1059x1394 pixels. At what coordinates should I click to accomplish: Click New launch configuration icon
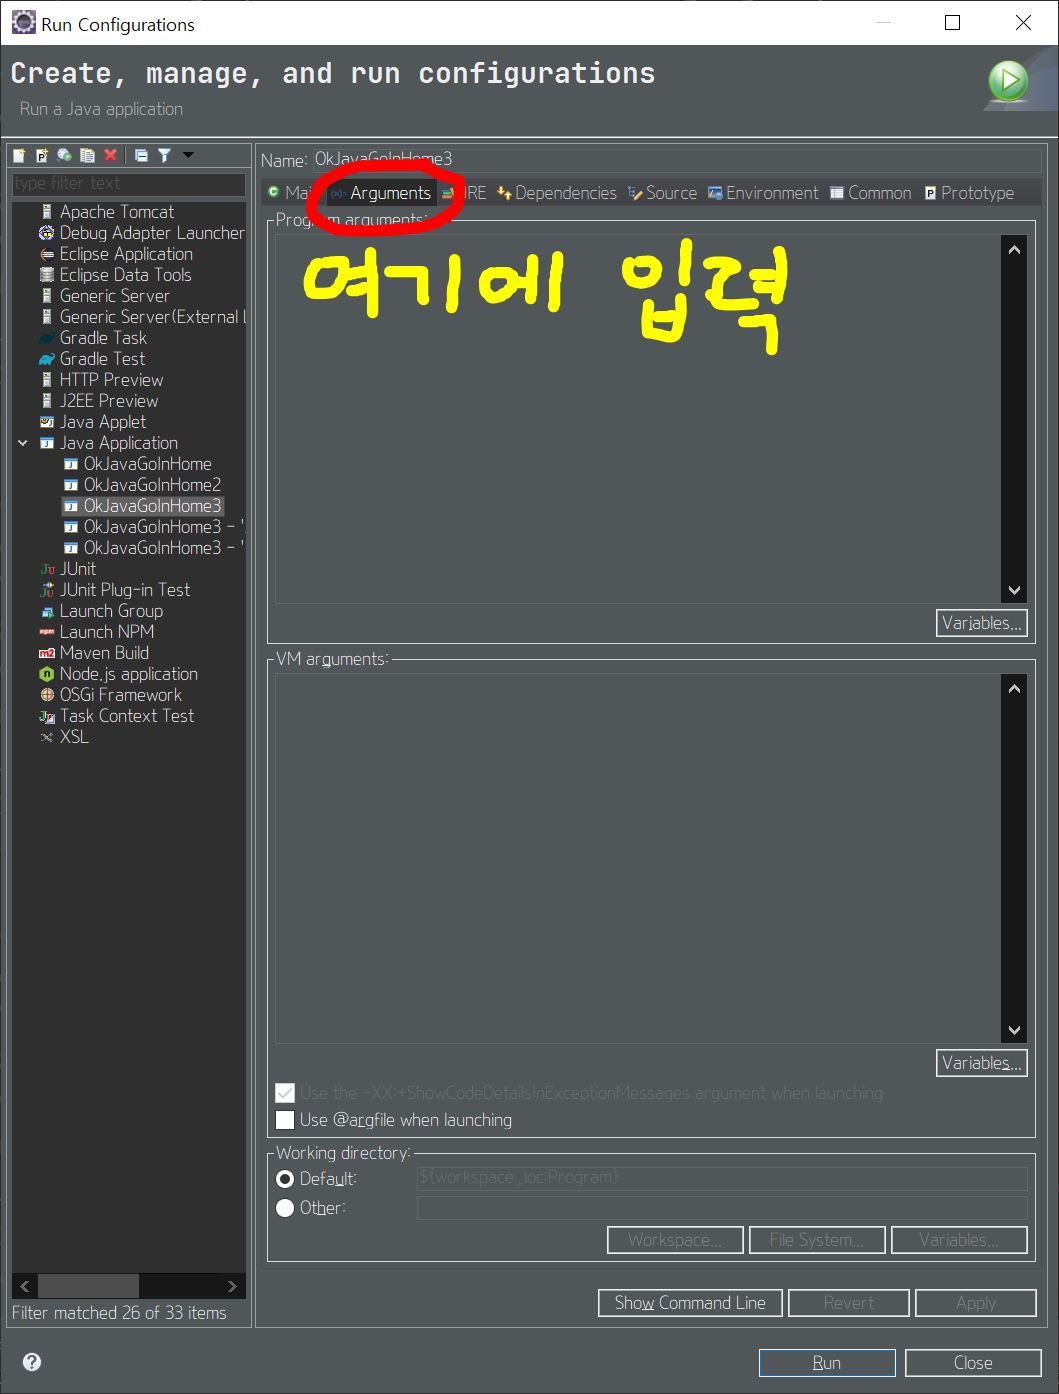(19, 155)
